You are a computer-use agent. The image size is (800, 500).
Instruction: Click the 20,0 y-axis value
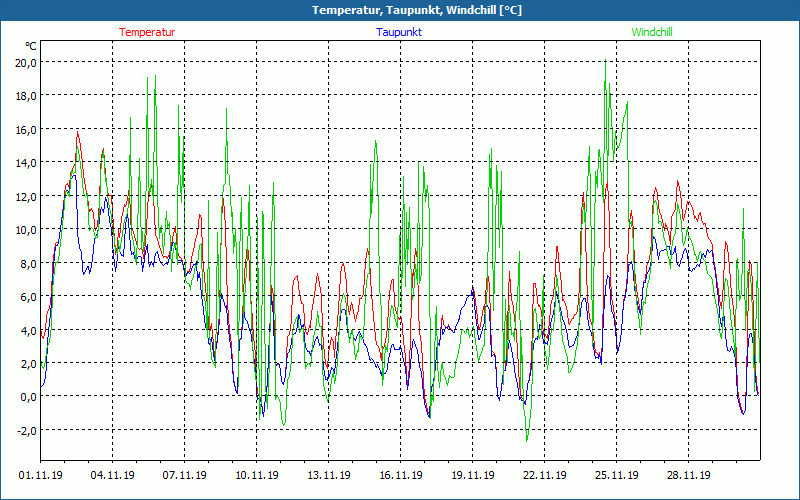pyautogui.click(x=26, y=63)
